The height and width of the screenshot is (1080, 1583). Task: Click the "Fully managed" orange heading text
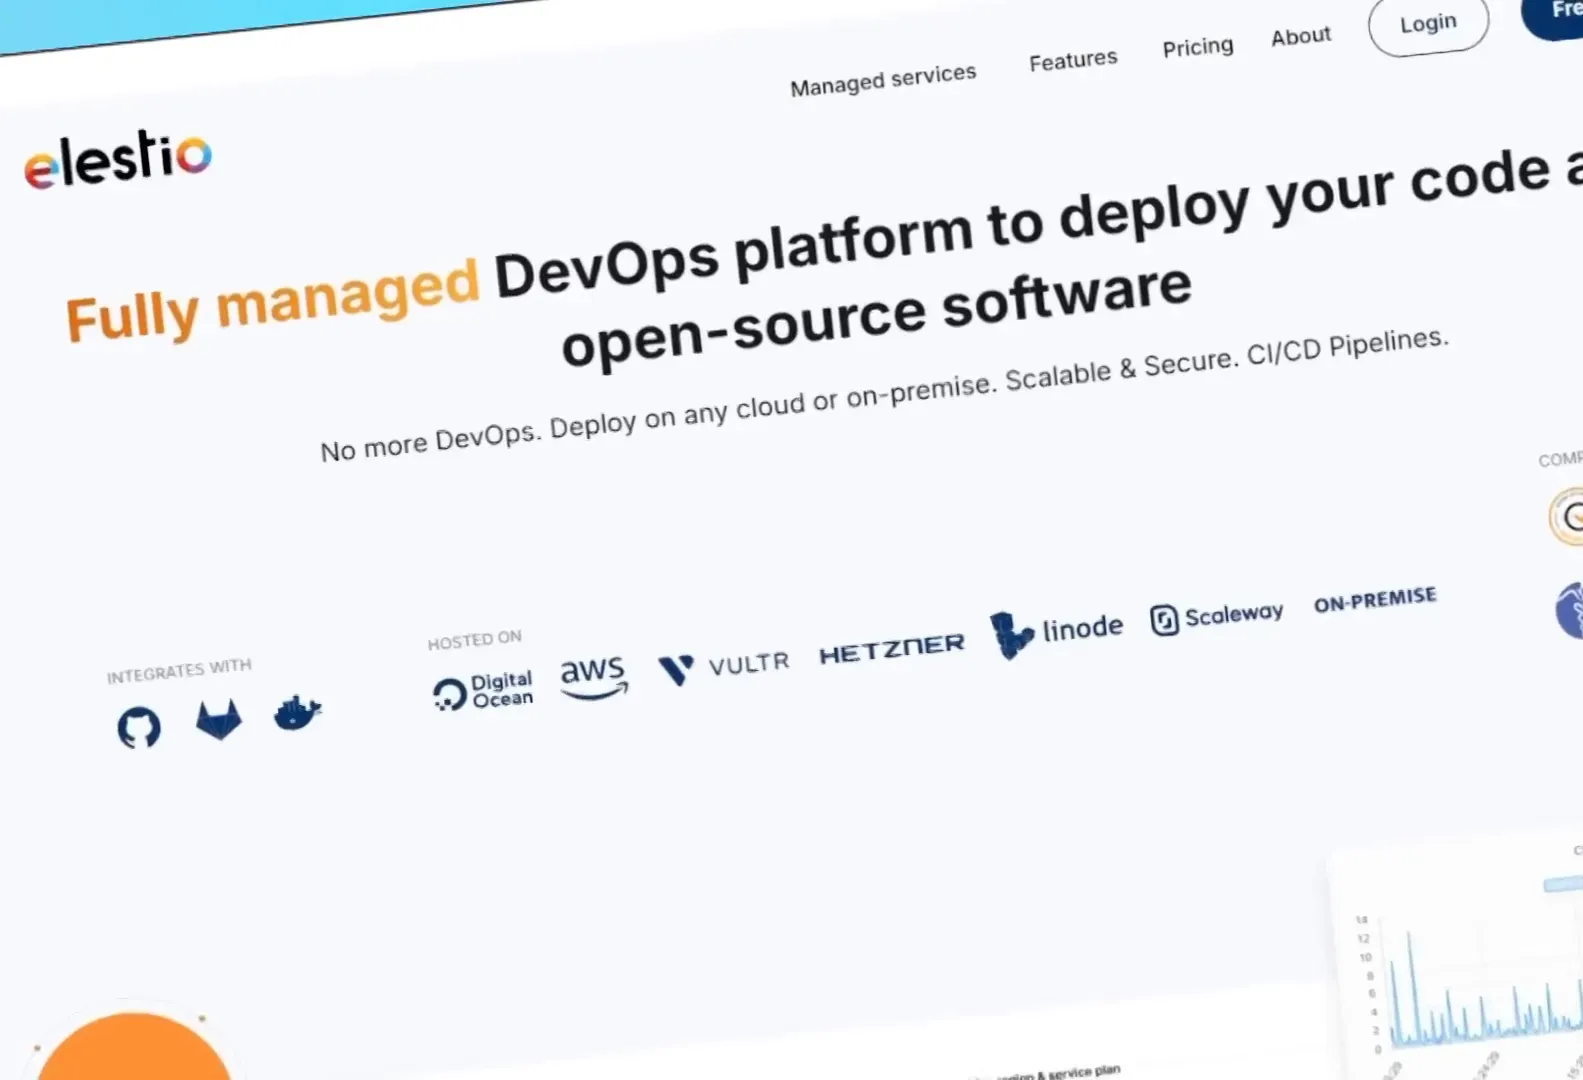[x=273, y=299]
